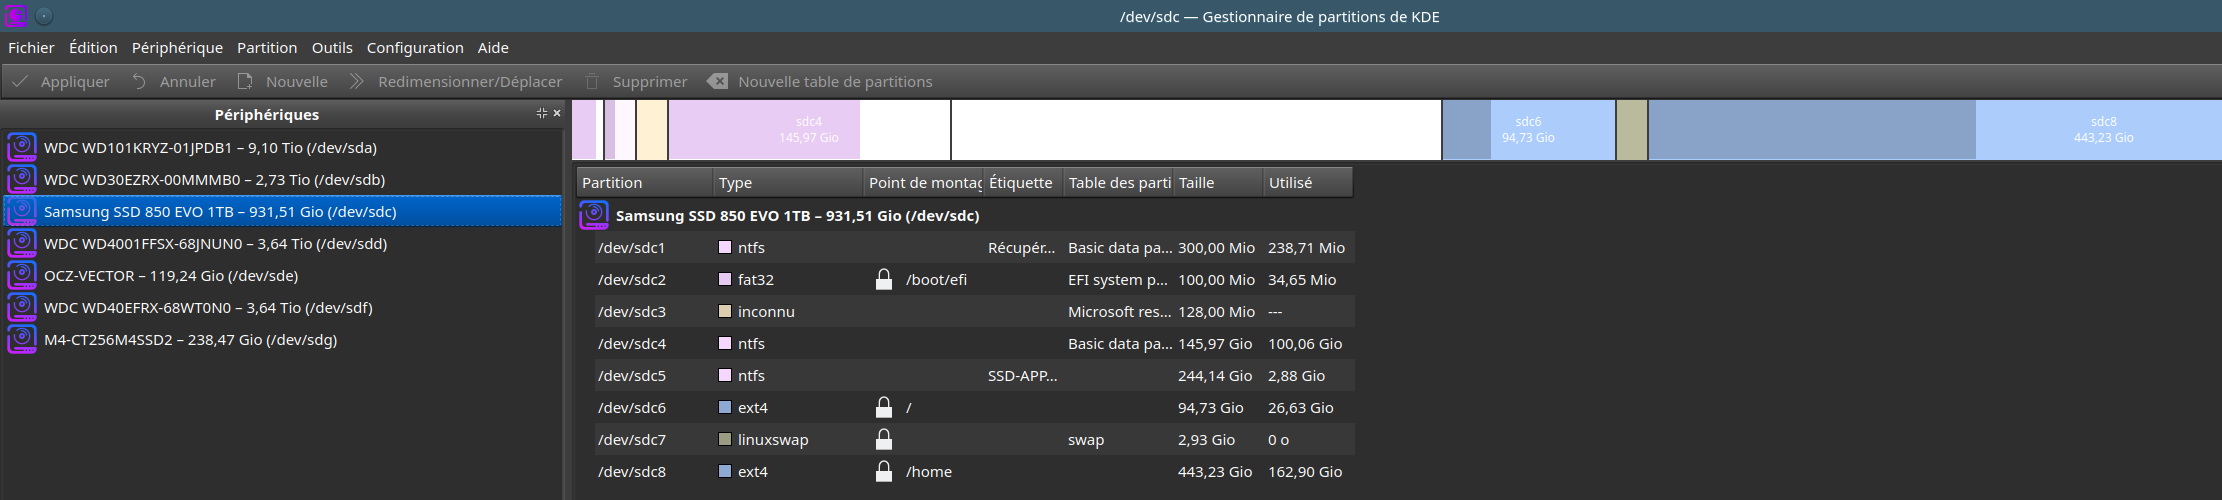The width and height of the screenshot is (2222, 500).
Task: Click the Microsoft res... table cell
Action: pyautogui.click(x=1119, y=311)
